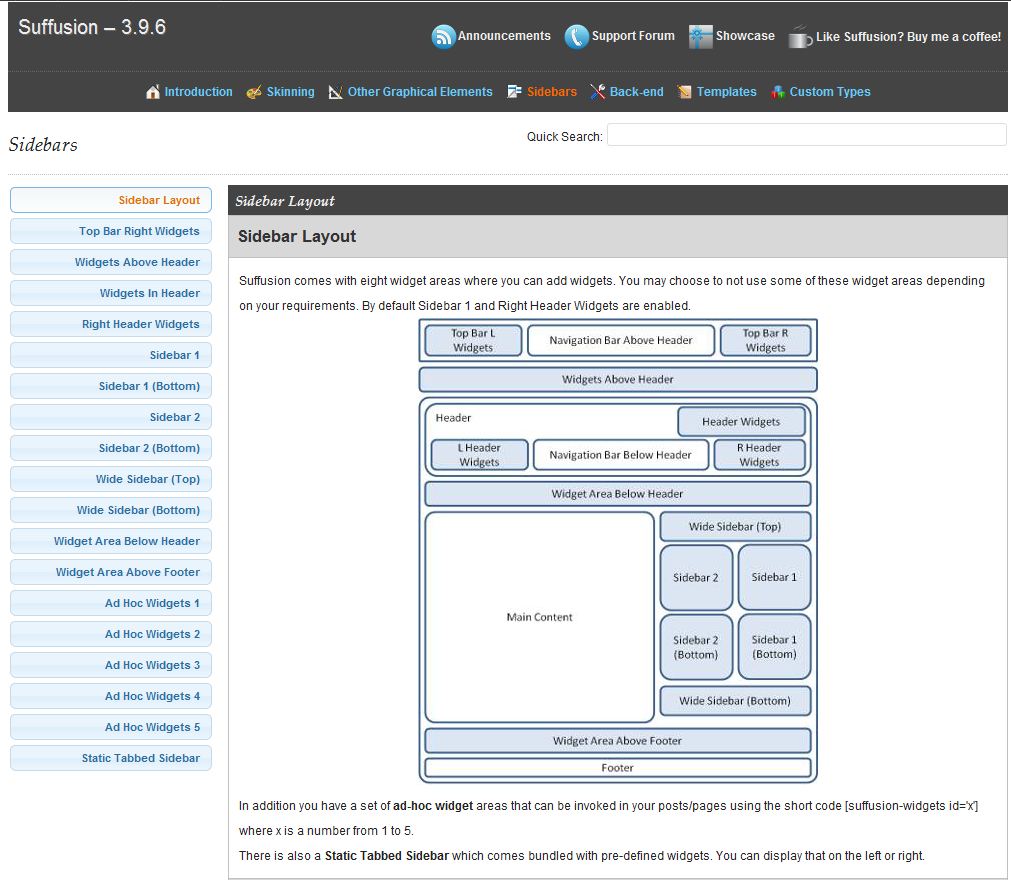Select the Static Tabbed Sidebar tab
Screen dimensions: 1011x880
(111, 758)
